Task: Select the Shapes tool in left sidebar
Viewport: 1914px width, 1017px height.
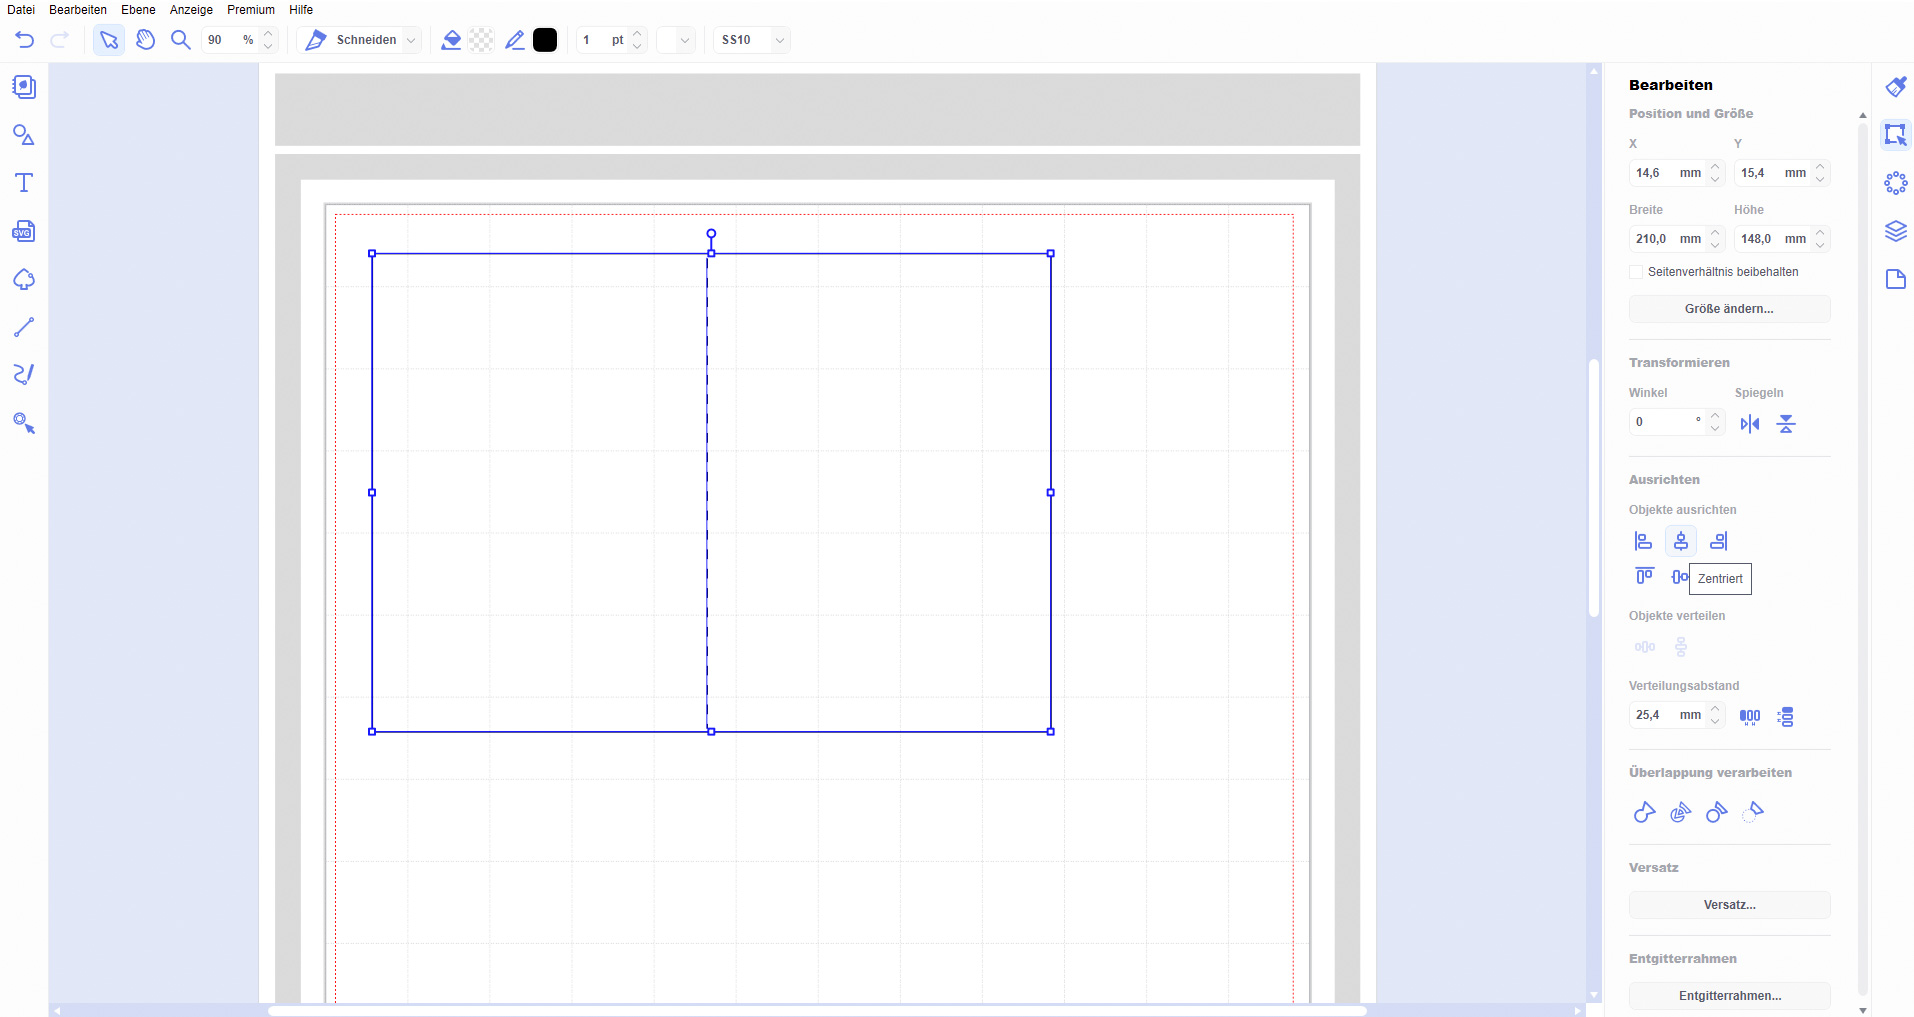Action: pos(24,135)
